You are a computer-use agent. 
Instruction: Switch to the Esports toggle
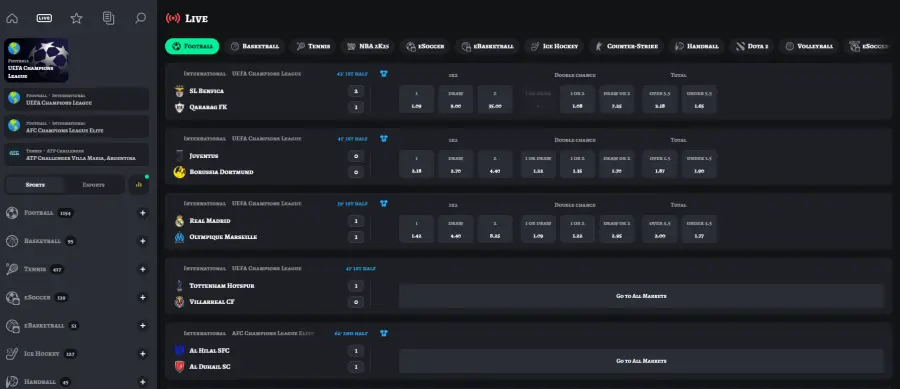pos(94,185)
